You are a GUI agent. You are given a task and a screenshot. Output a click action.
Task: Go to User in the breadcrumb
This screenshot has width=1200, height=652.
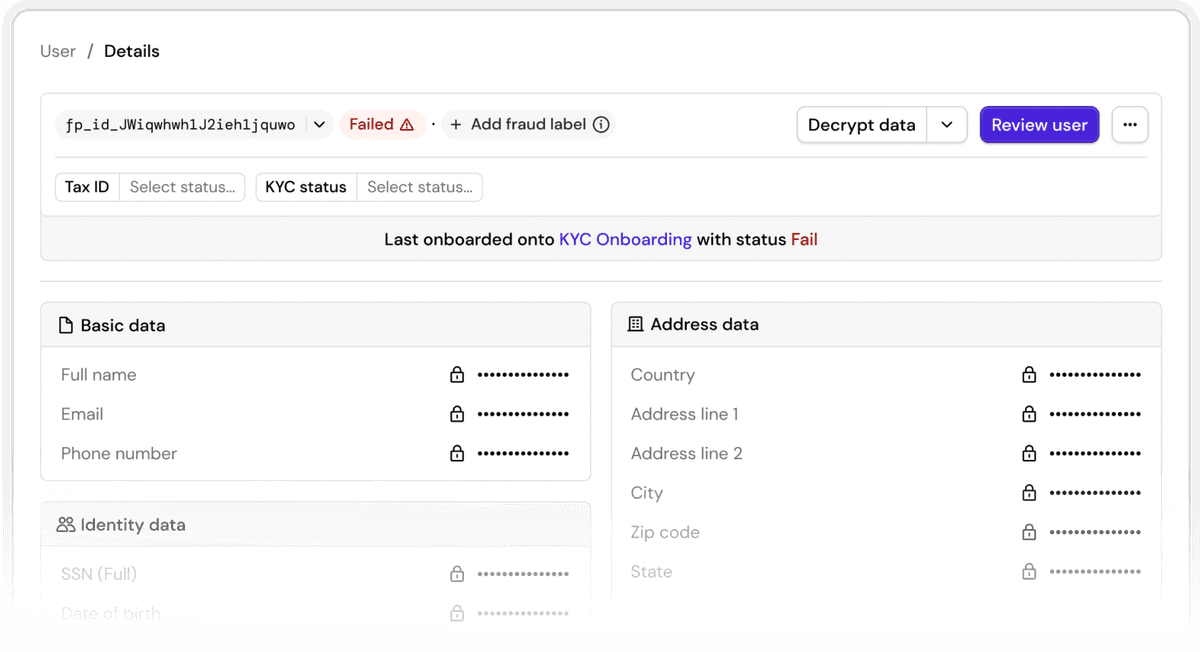pos(58,51)
